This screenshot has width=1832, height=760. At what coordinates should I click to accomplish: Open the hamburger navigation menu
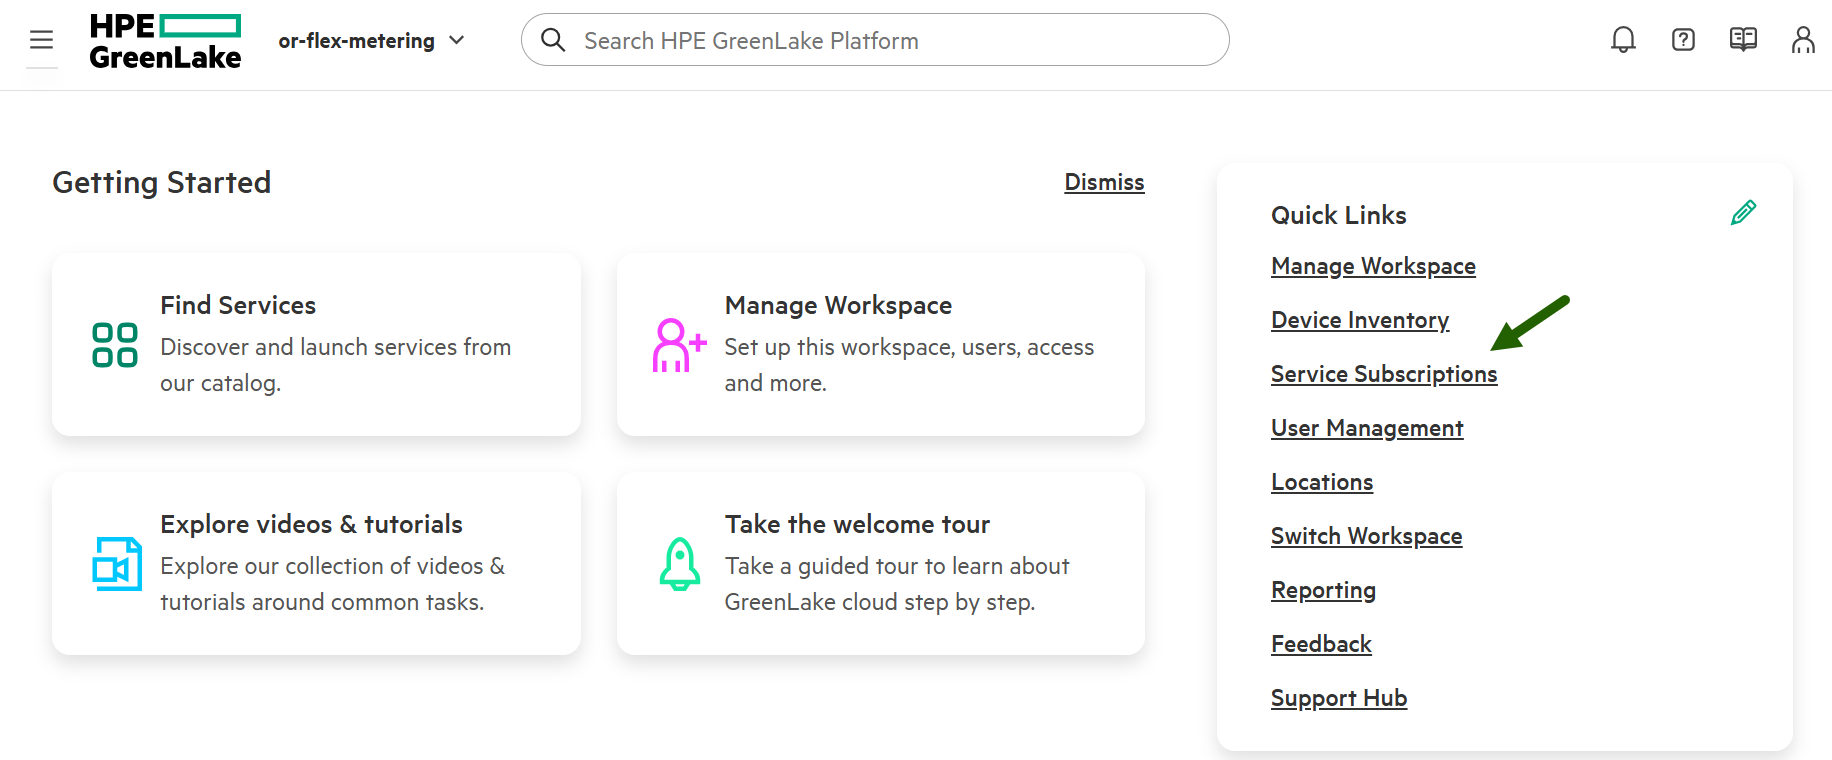41,40
